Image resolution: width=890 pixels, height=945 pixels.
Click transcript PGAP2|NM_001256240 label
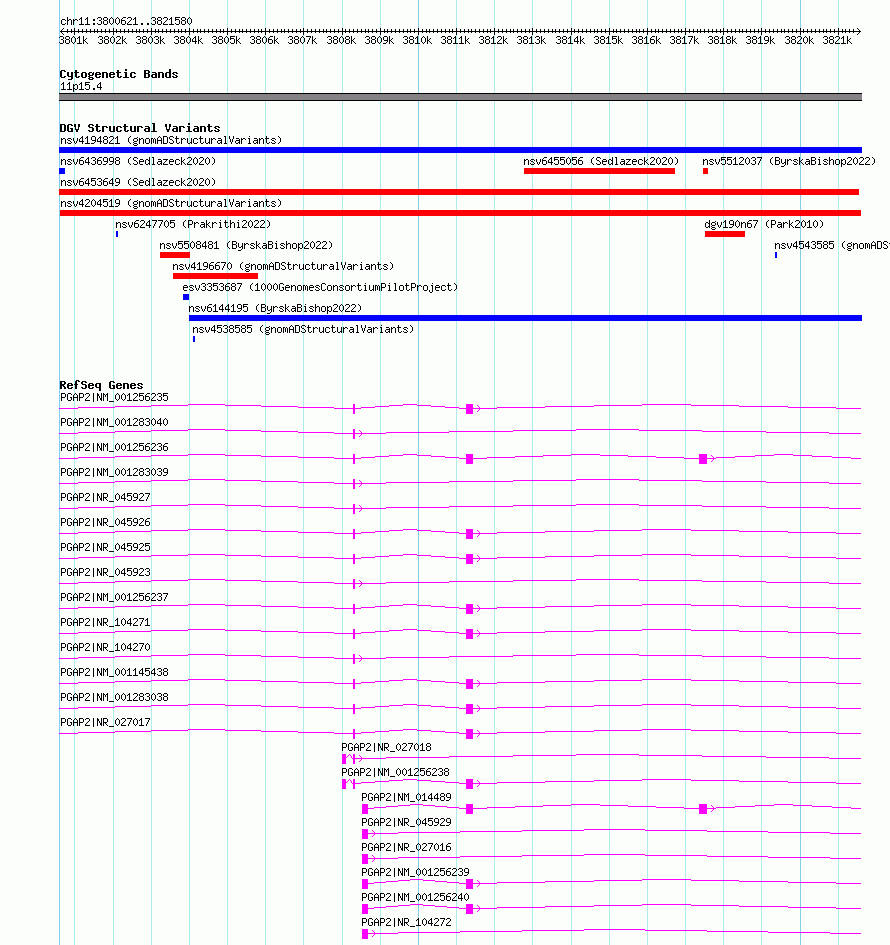(x=415, y=898)
